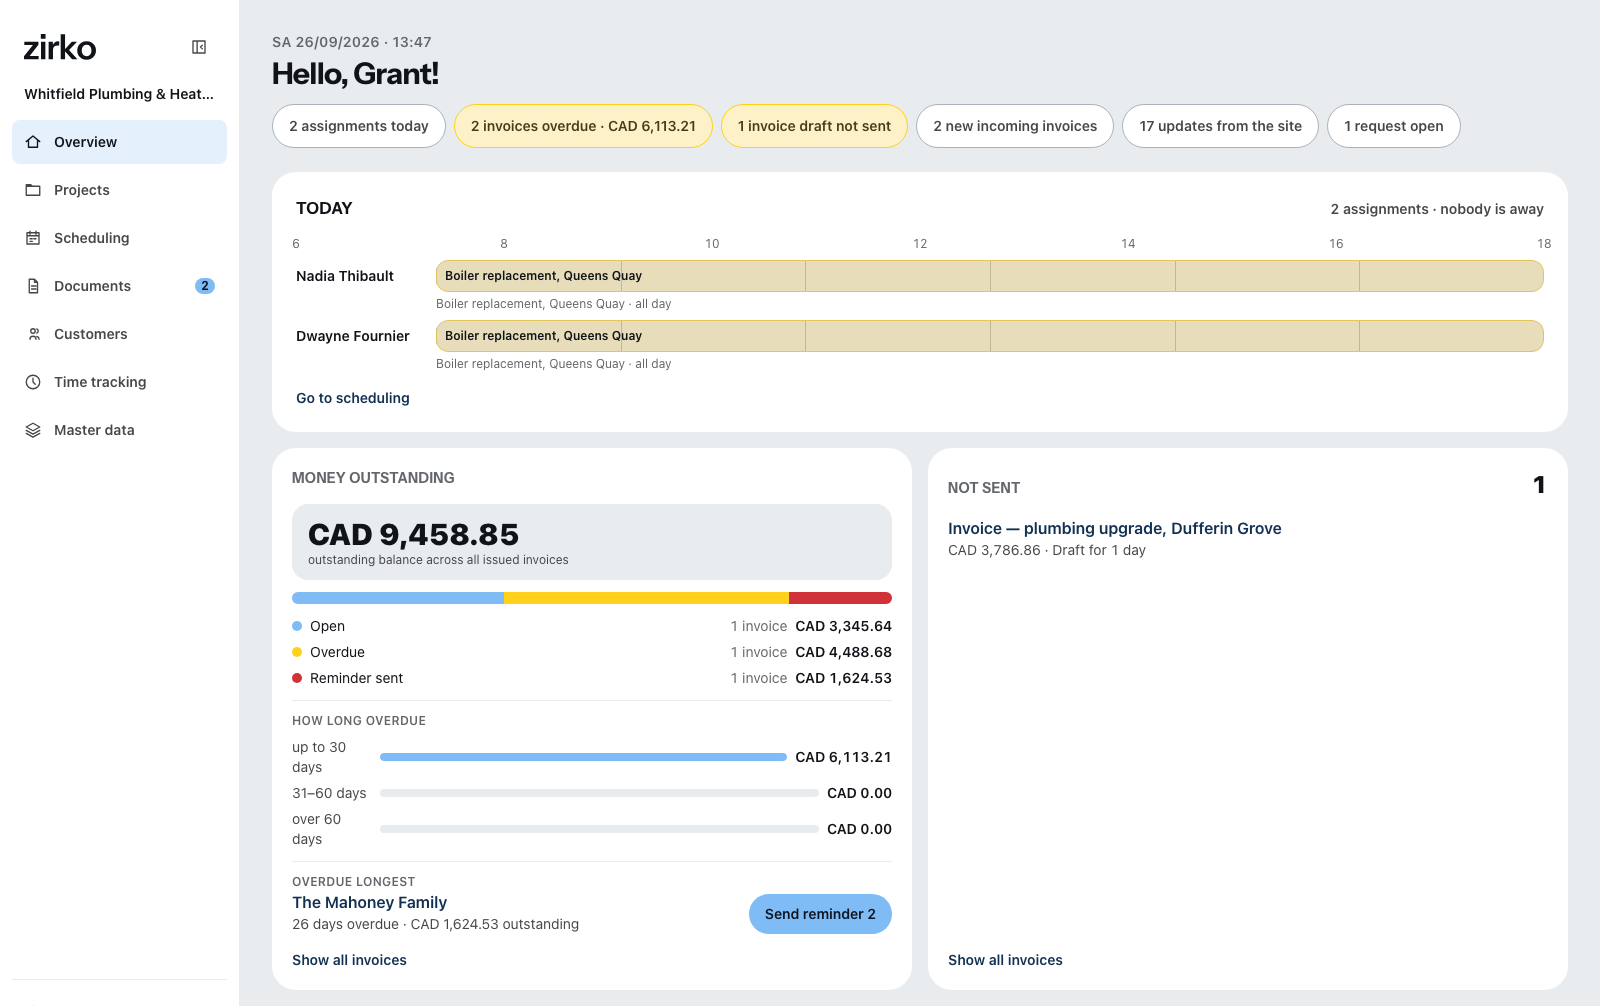The image size is (1600, 1006).
Task: Click the Scheduling calendar icon
Action: (33, 238)
